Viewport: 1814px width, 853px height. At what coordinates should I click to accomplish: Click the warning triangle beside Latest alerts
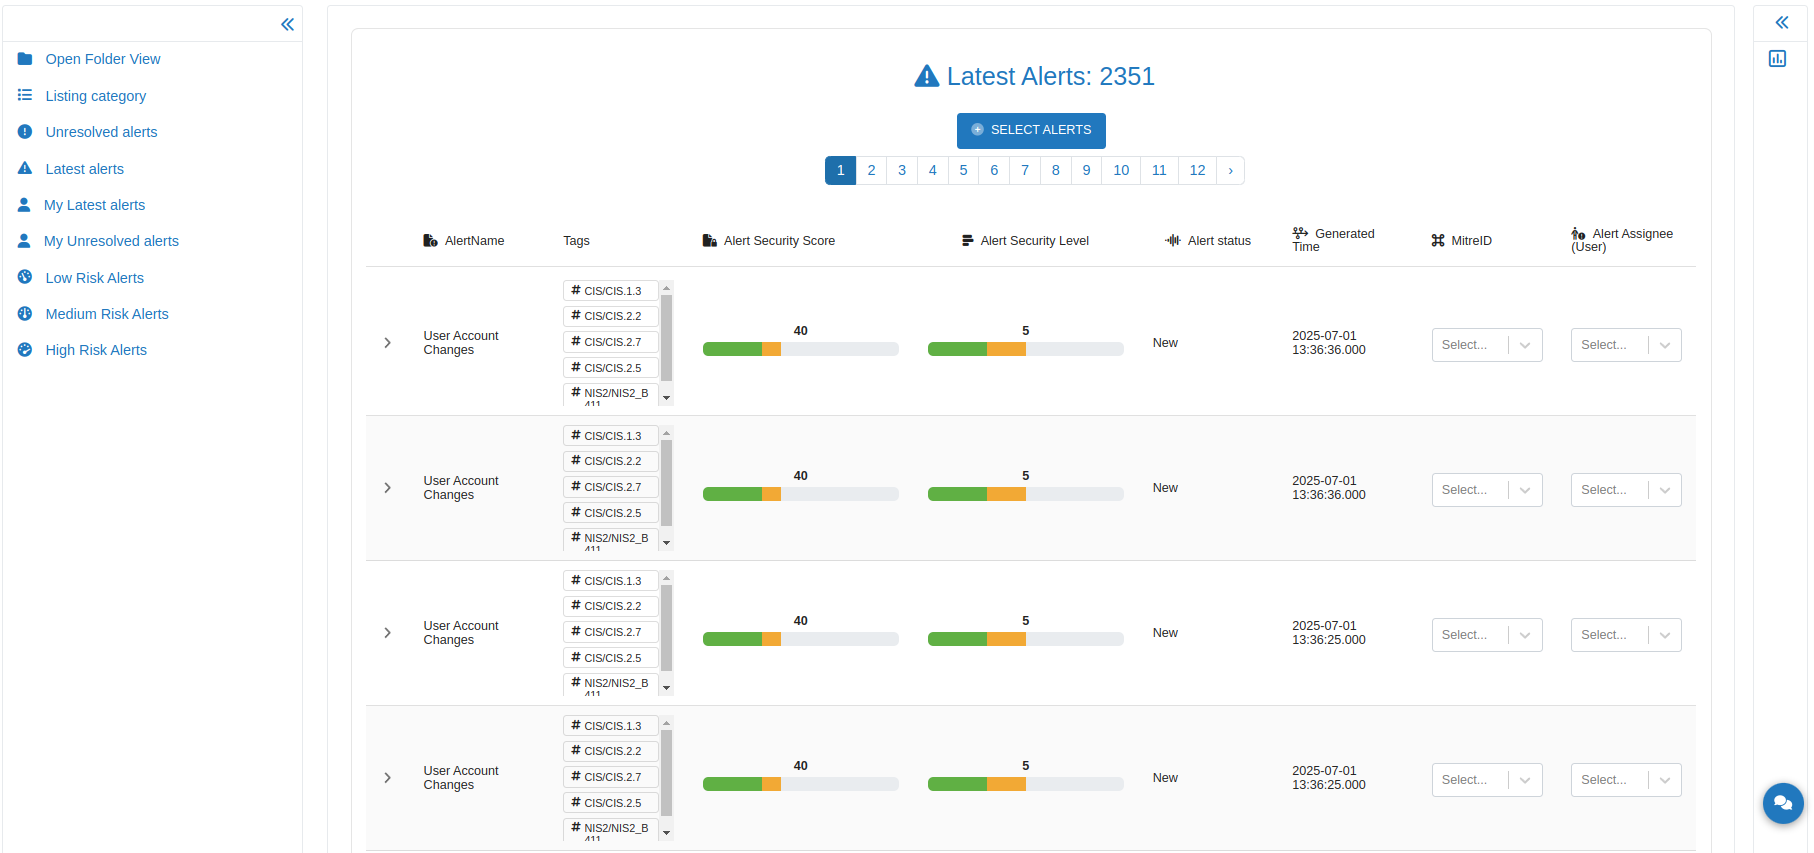(25, 169)
